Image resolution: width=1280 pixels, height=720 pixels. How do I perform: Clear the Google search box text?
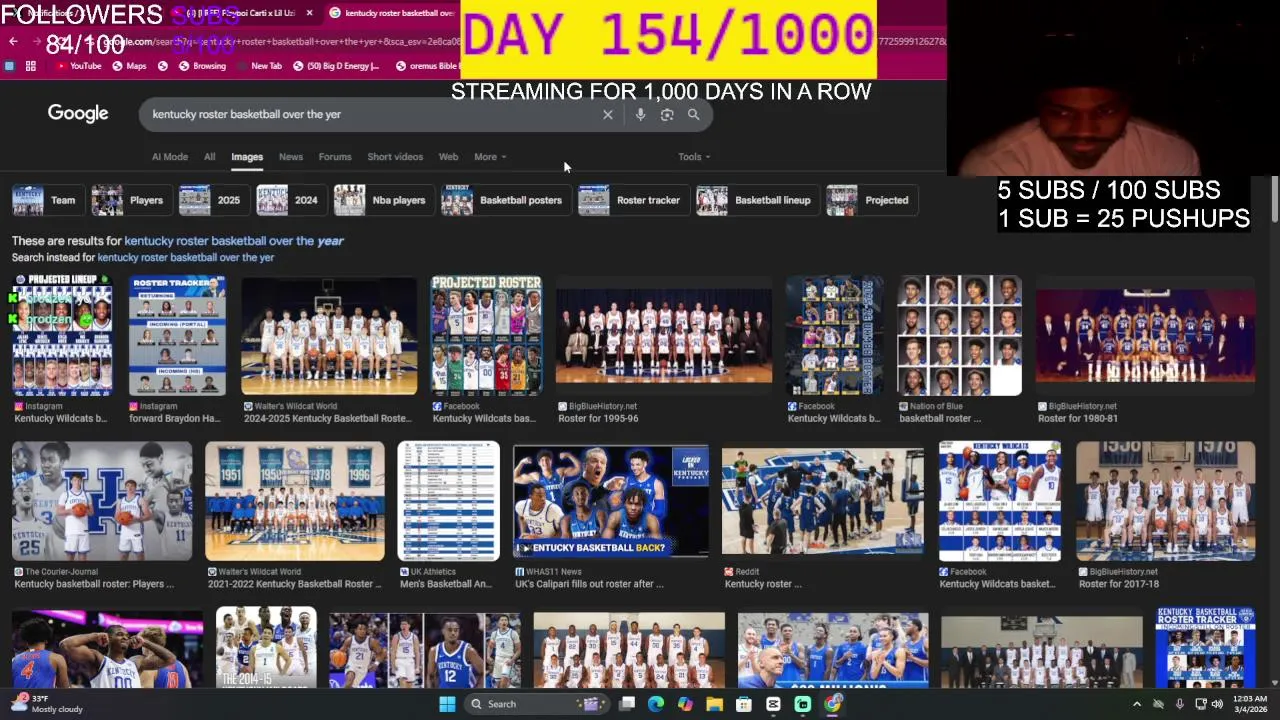click(607, 114)
